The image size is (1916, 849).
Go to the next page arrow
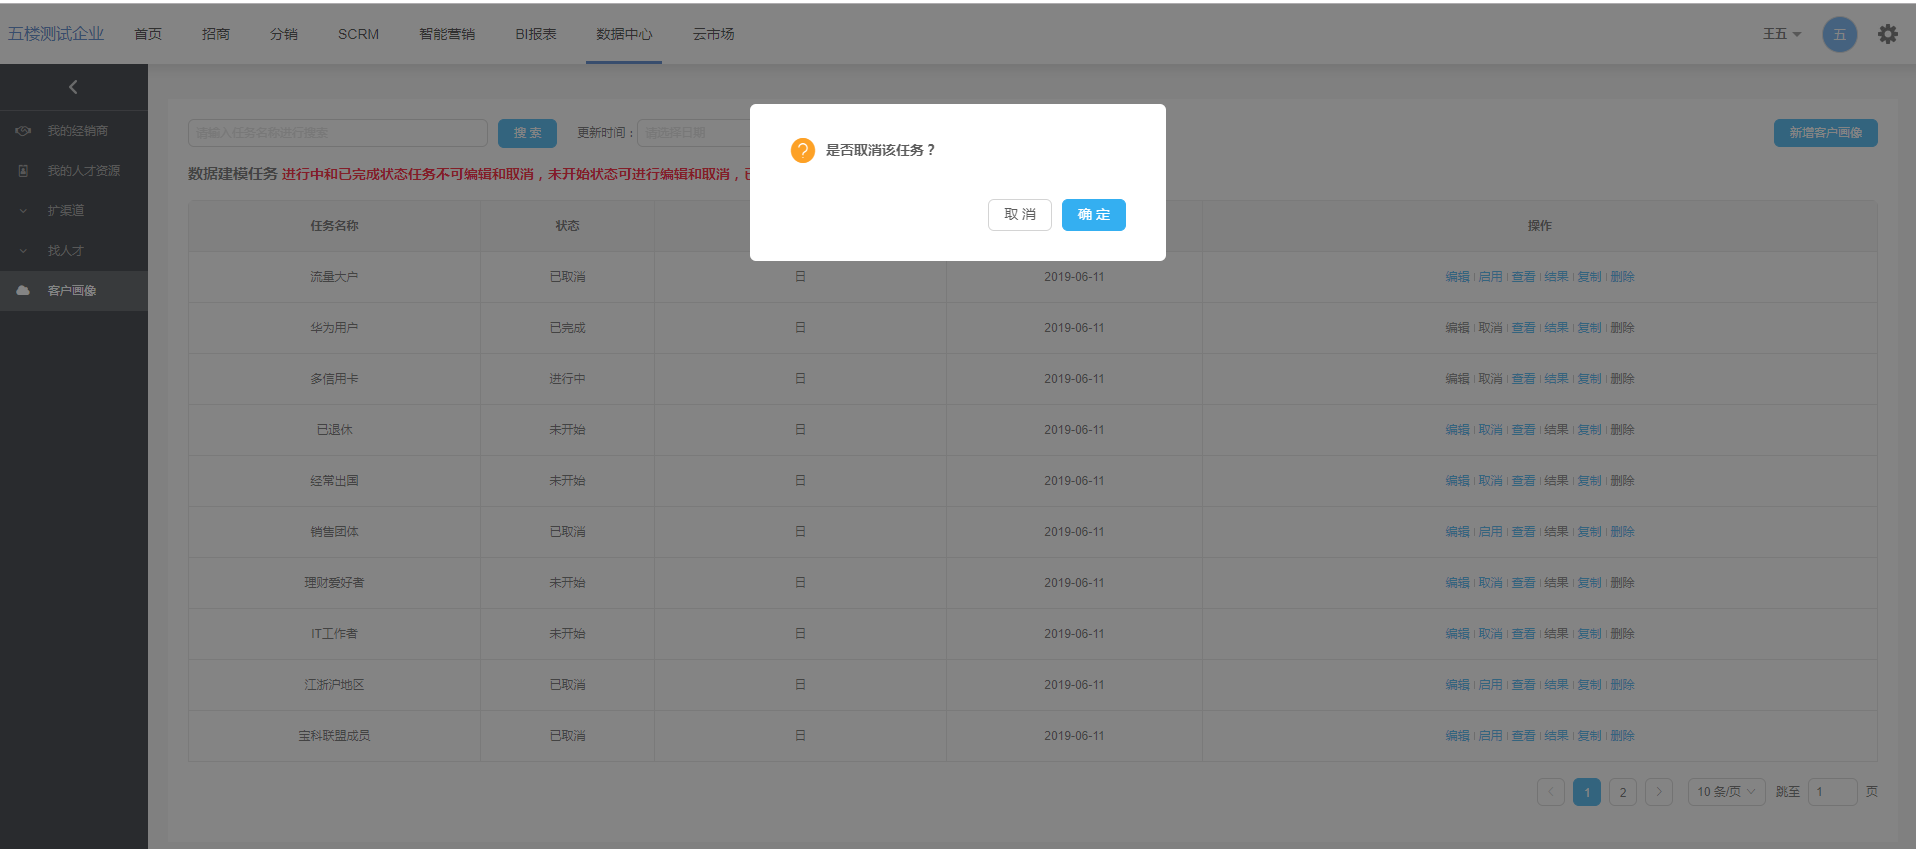coord(1658,792)
